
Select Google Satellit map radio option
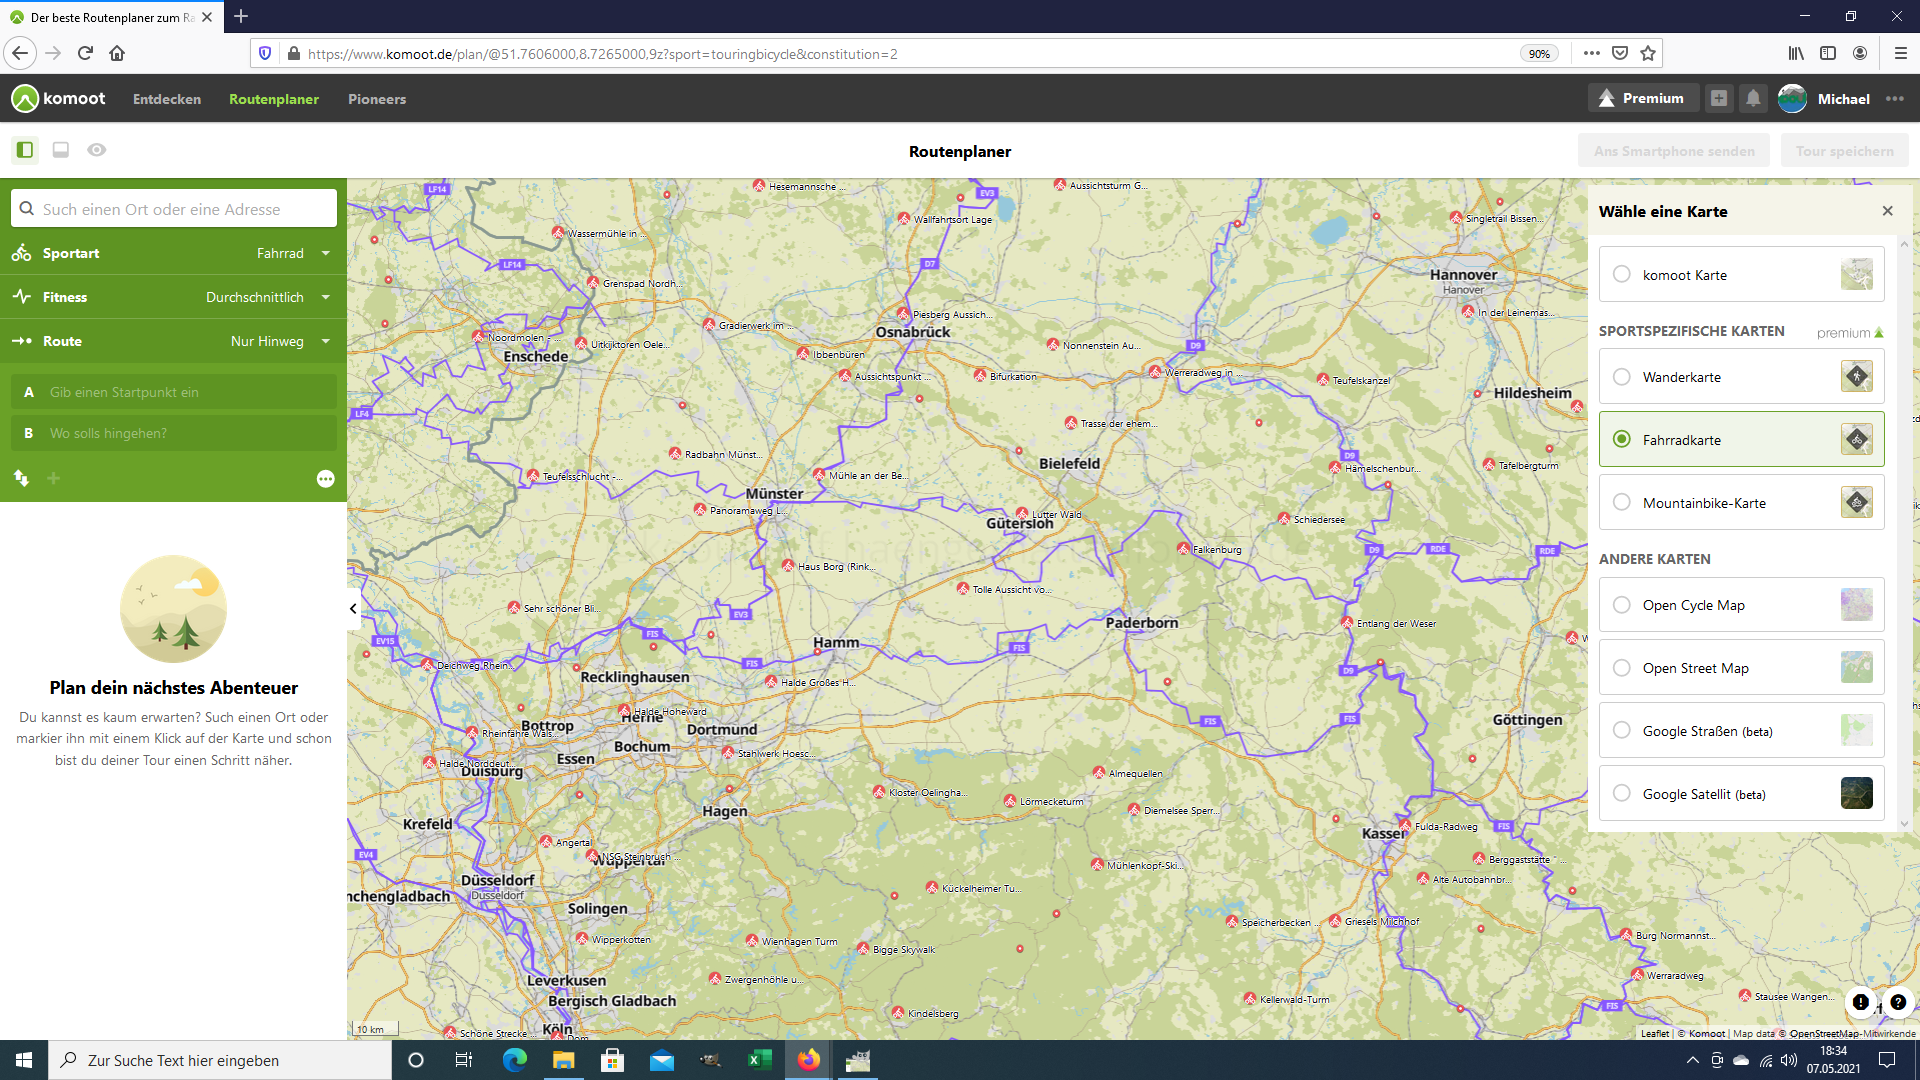tap(1621, 794)
